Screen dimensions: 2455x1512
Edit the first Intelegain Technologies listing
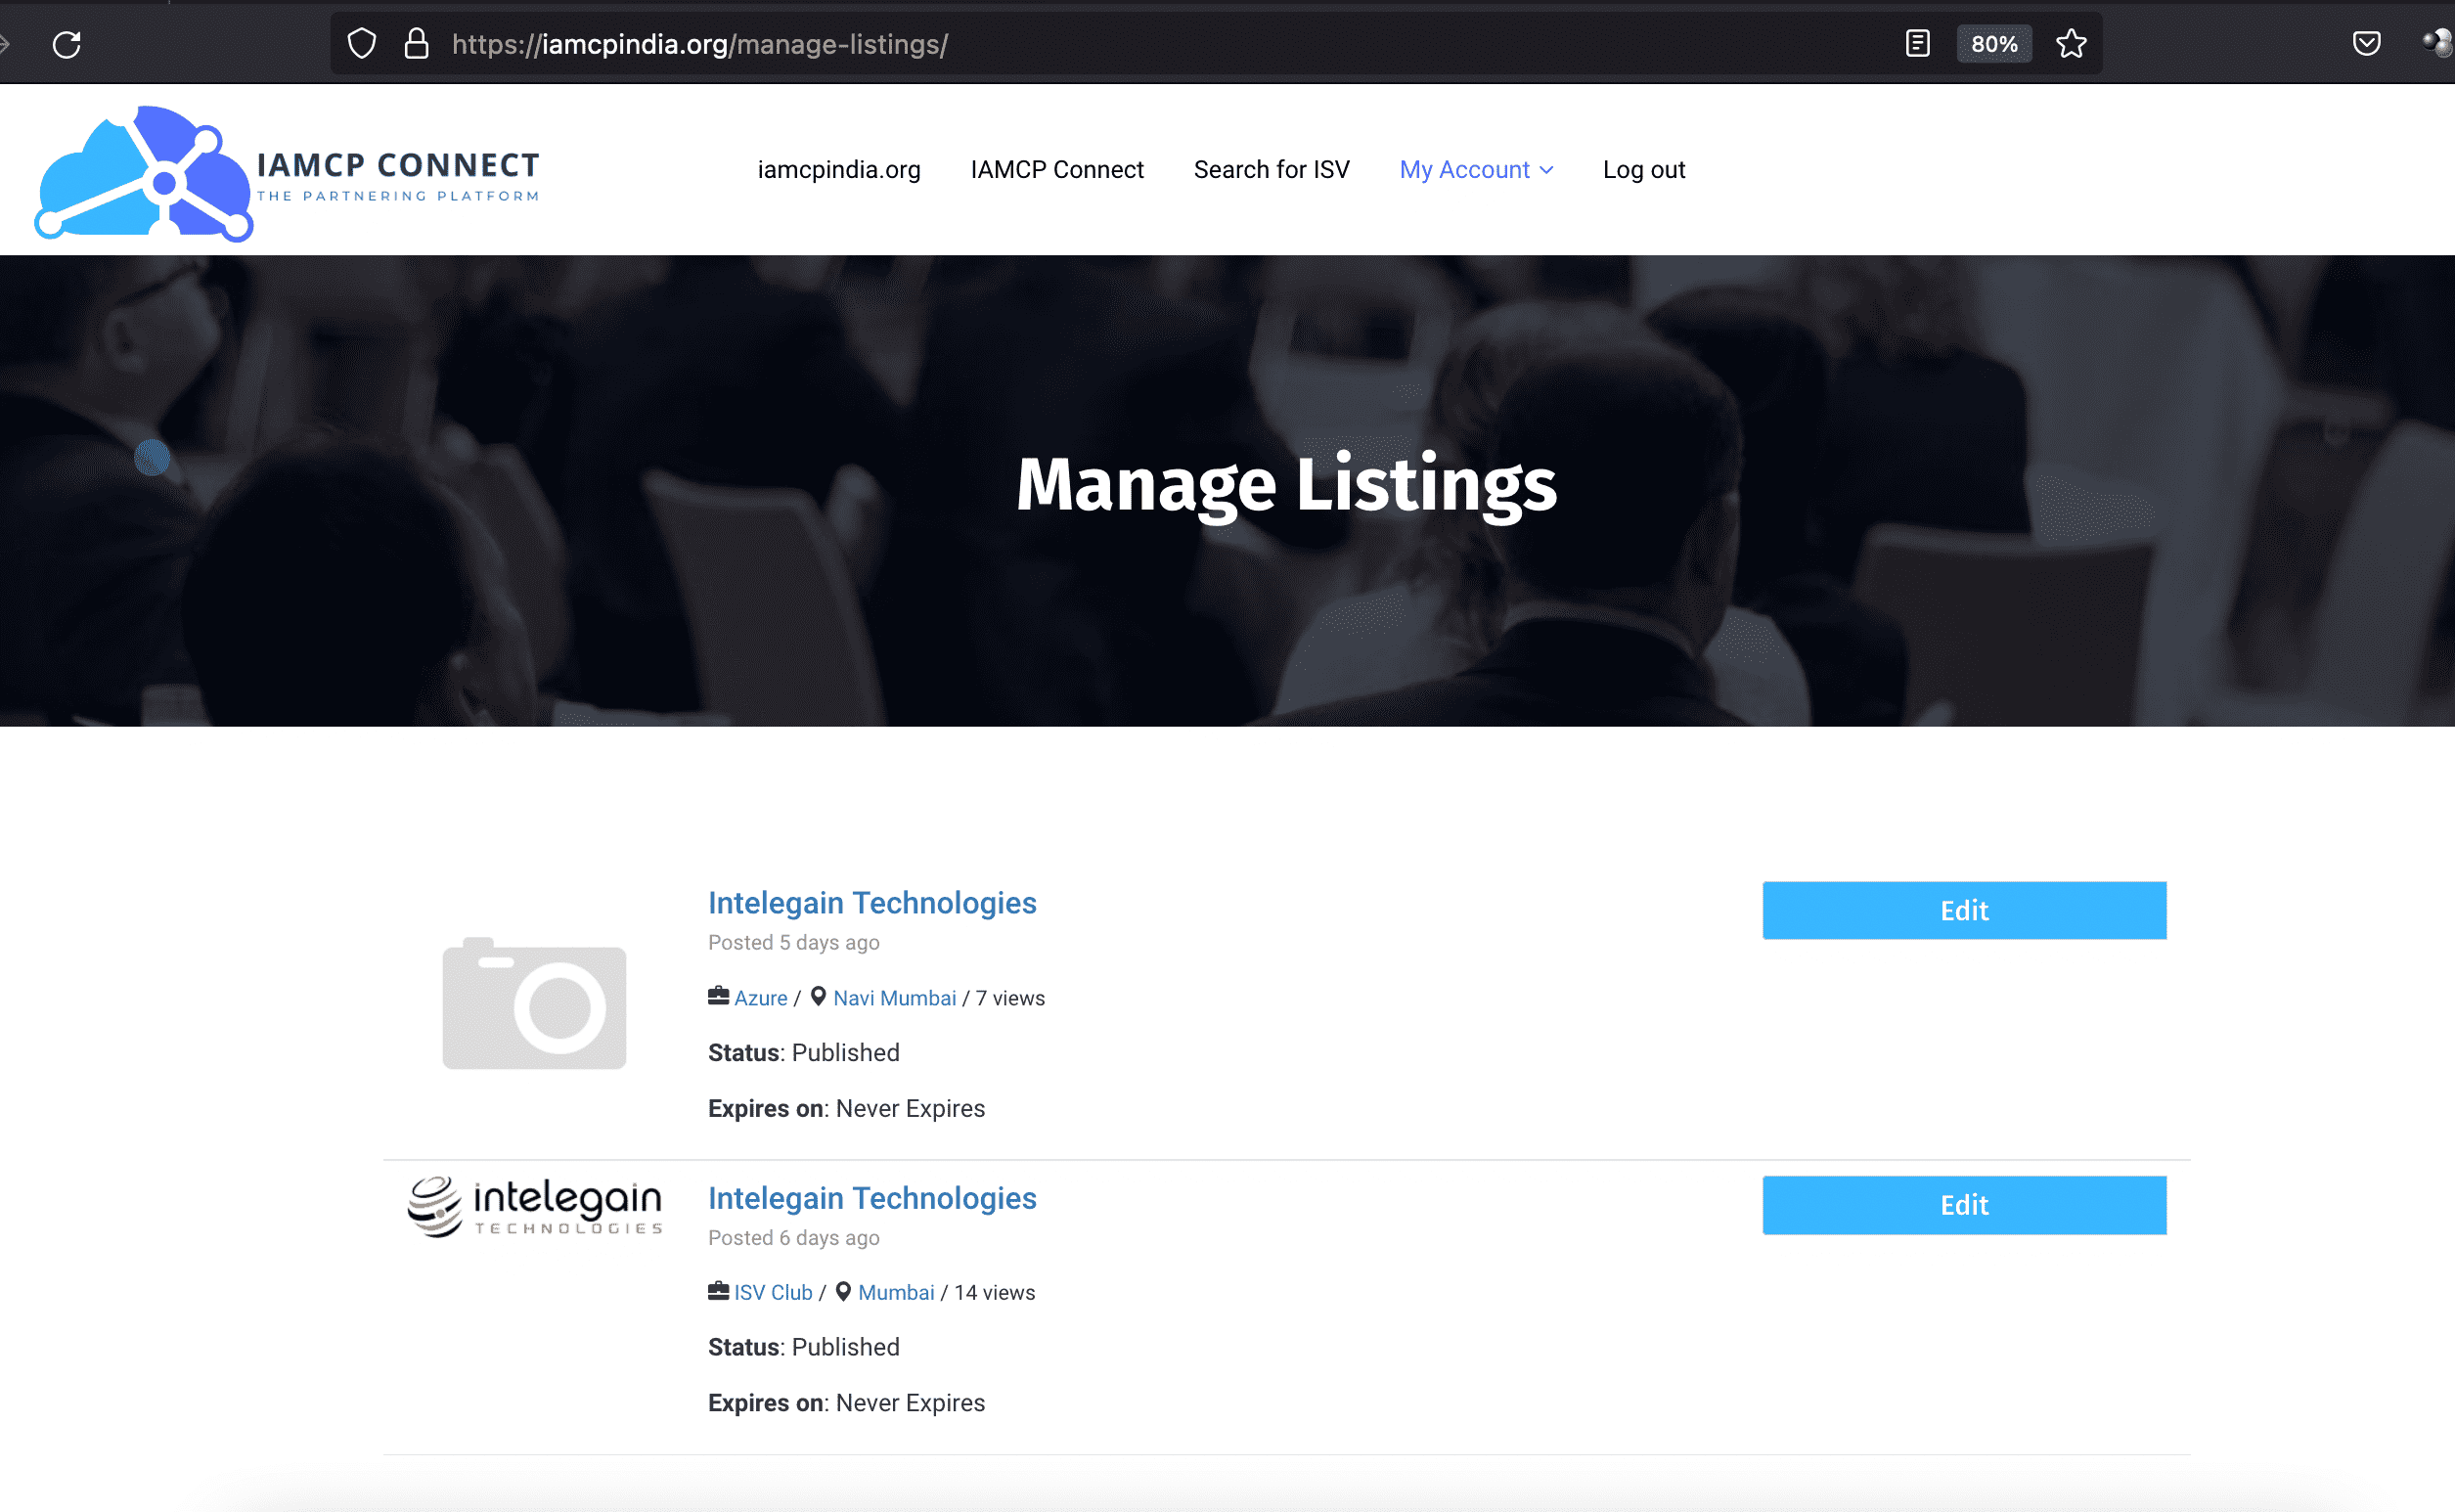[x=1964, y=910]
